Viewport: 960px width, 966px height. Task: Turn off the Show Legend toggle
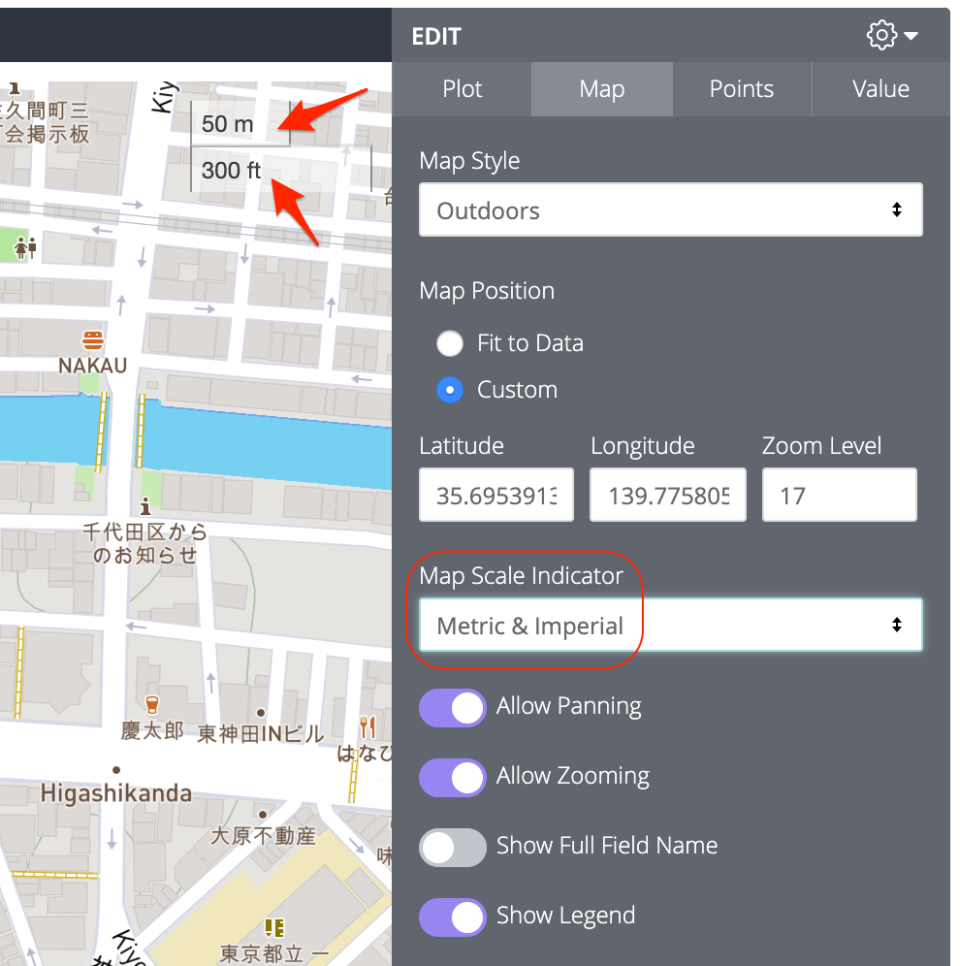click(452, 917)
